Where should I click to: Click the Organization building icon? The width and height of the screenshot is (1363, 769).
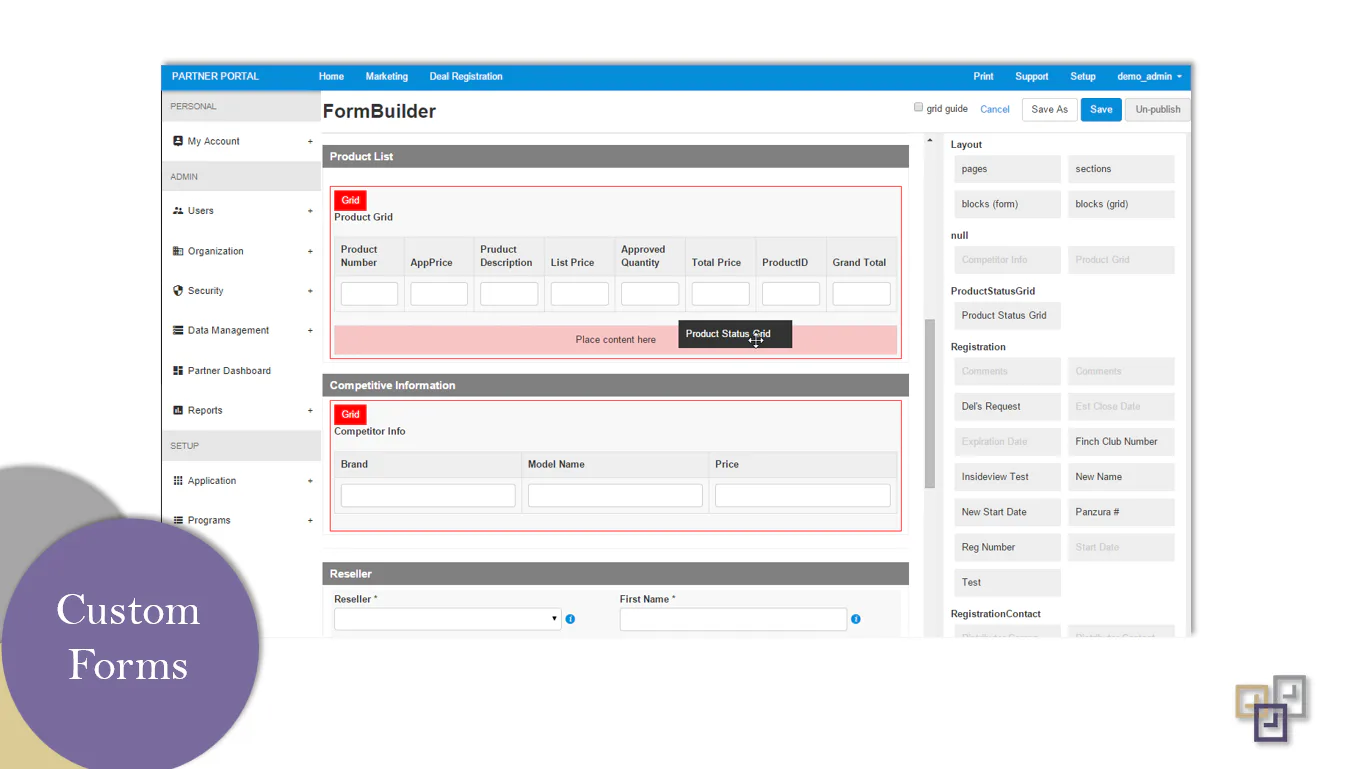click(178, 251)
